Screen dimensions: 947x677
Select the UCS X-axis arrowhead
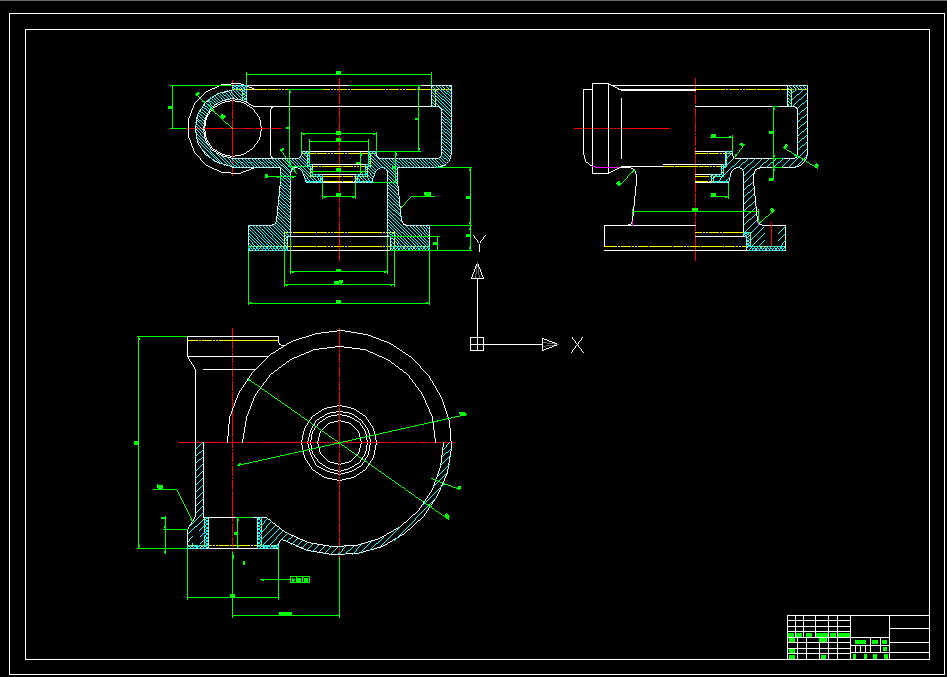click(x=550, y=344)
